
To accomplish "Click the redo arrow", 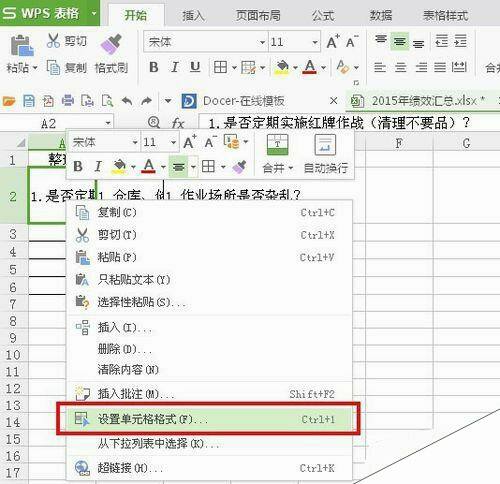I will [146, 101].
